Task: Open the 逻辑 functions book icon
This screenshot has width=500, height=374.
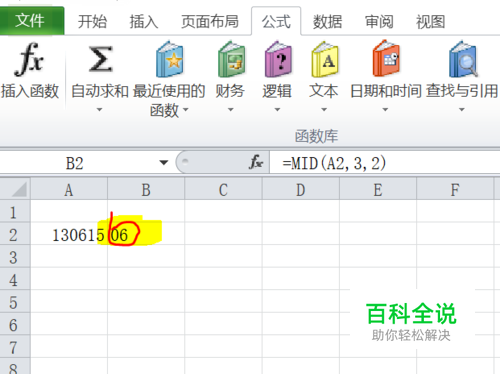Action: click(278, 59)
